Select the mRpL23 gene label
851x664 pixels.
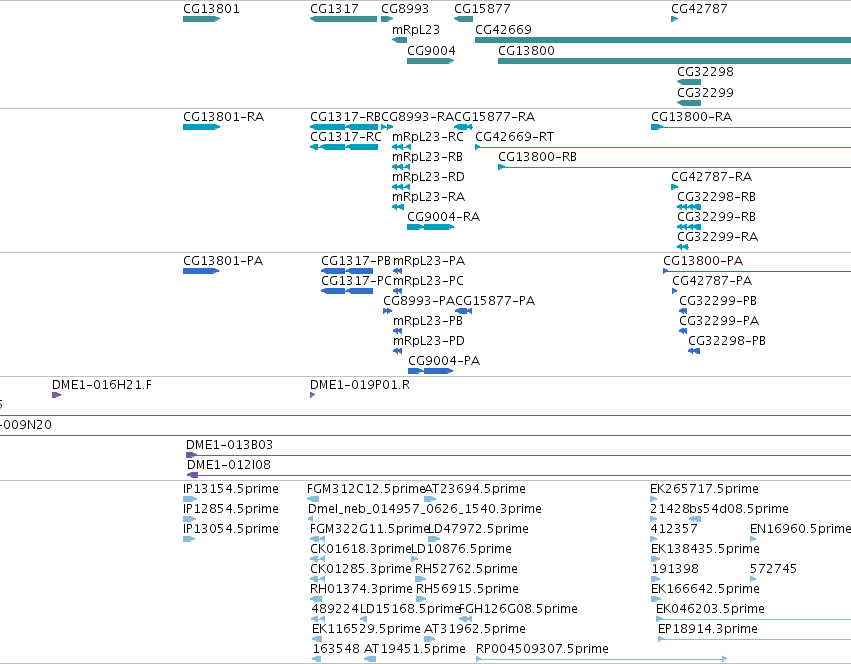coord(416,30)
